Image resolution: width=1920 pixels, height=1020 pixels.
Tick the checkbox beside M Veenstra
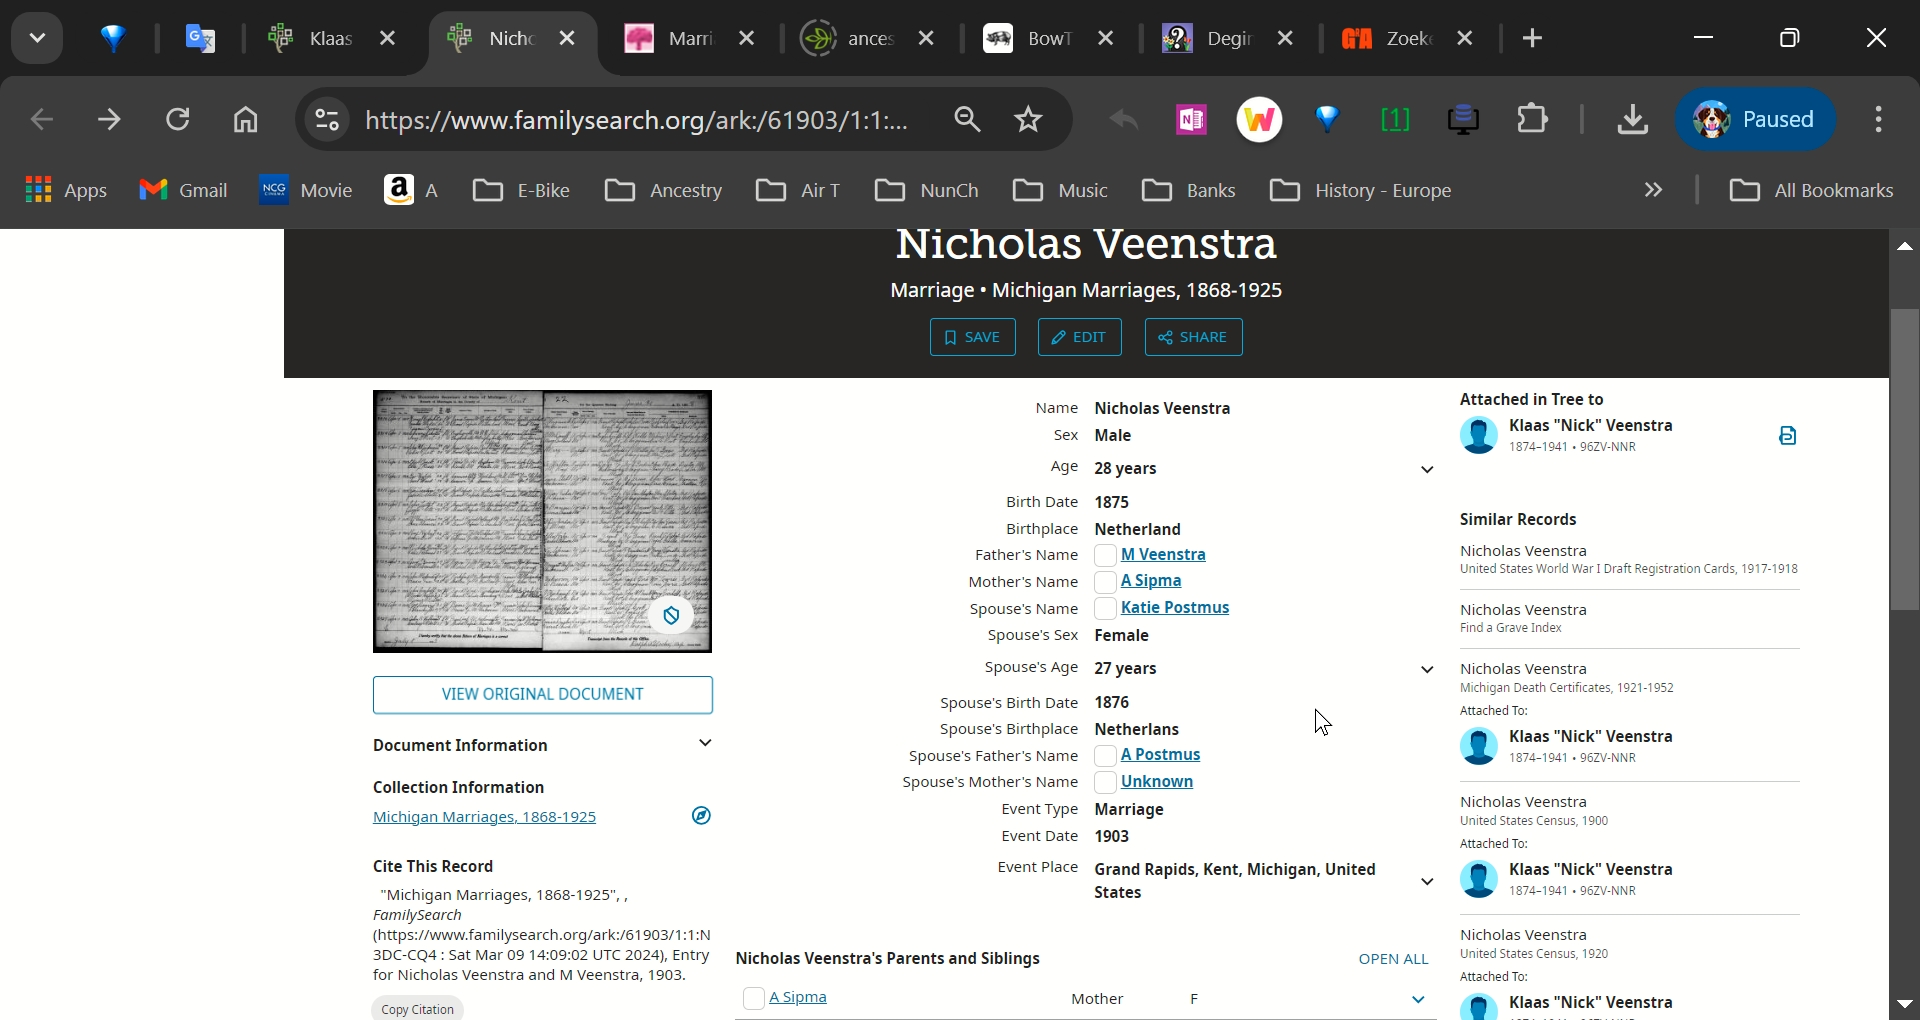coord(1105,556)
